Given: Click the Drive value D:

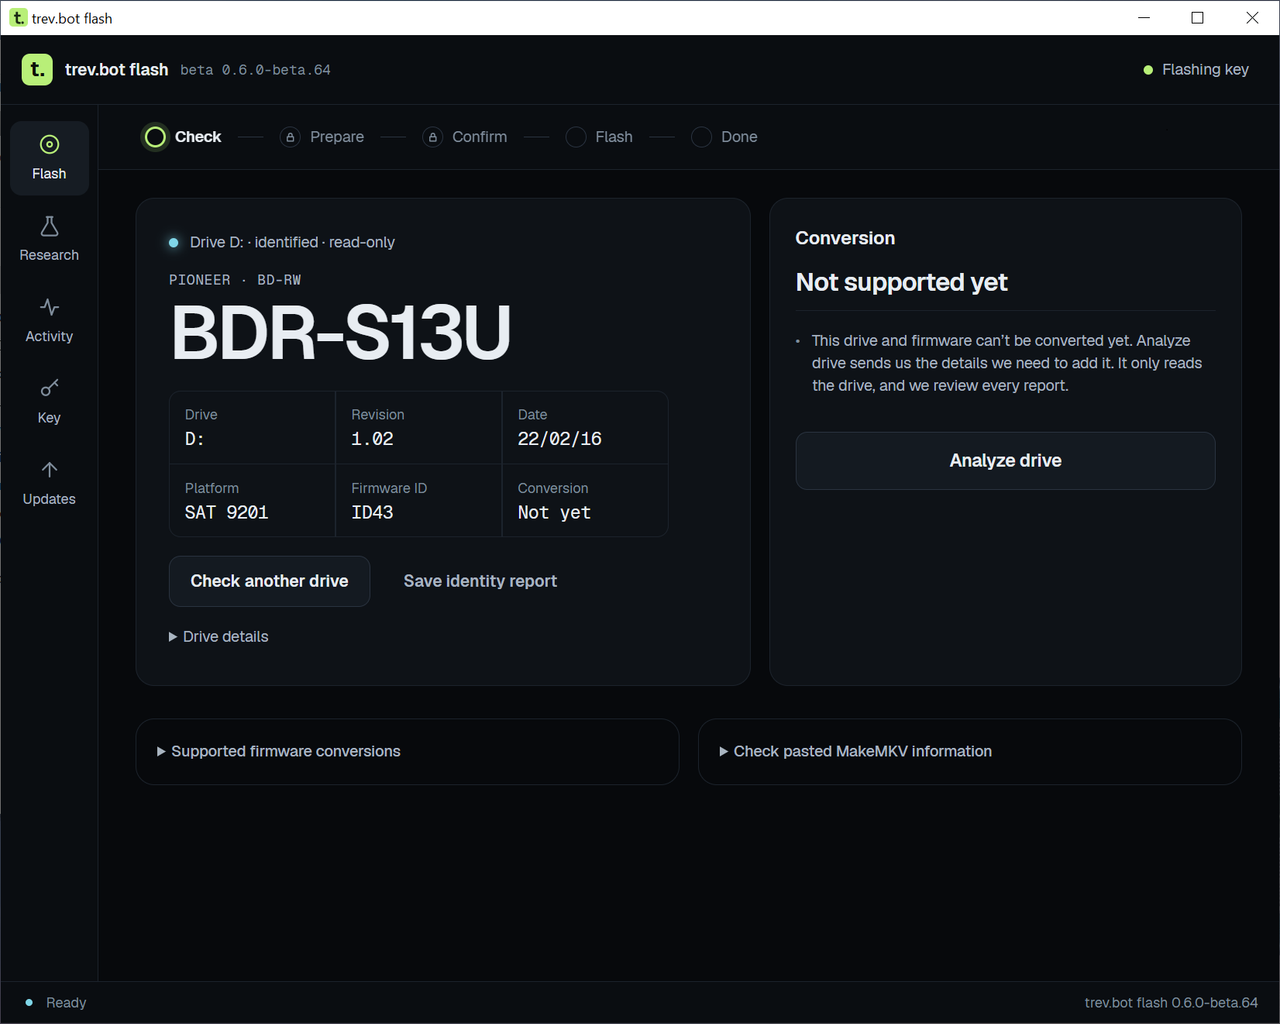Looking at the screenshot, I should [195, 439].
